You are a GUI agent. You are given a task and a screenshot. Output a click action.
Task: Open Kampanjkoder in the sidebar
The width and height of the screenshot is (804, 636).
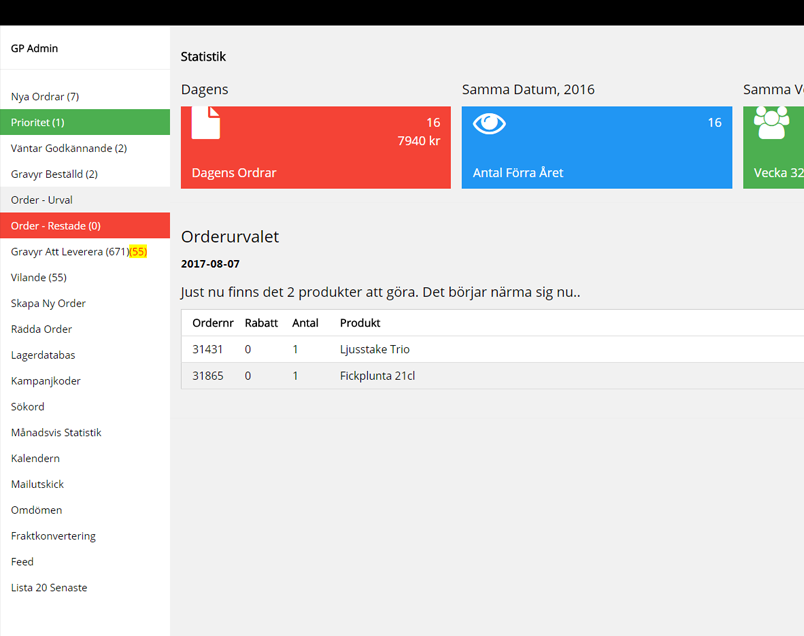(46, 381)
